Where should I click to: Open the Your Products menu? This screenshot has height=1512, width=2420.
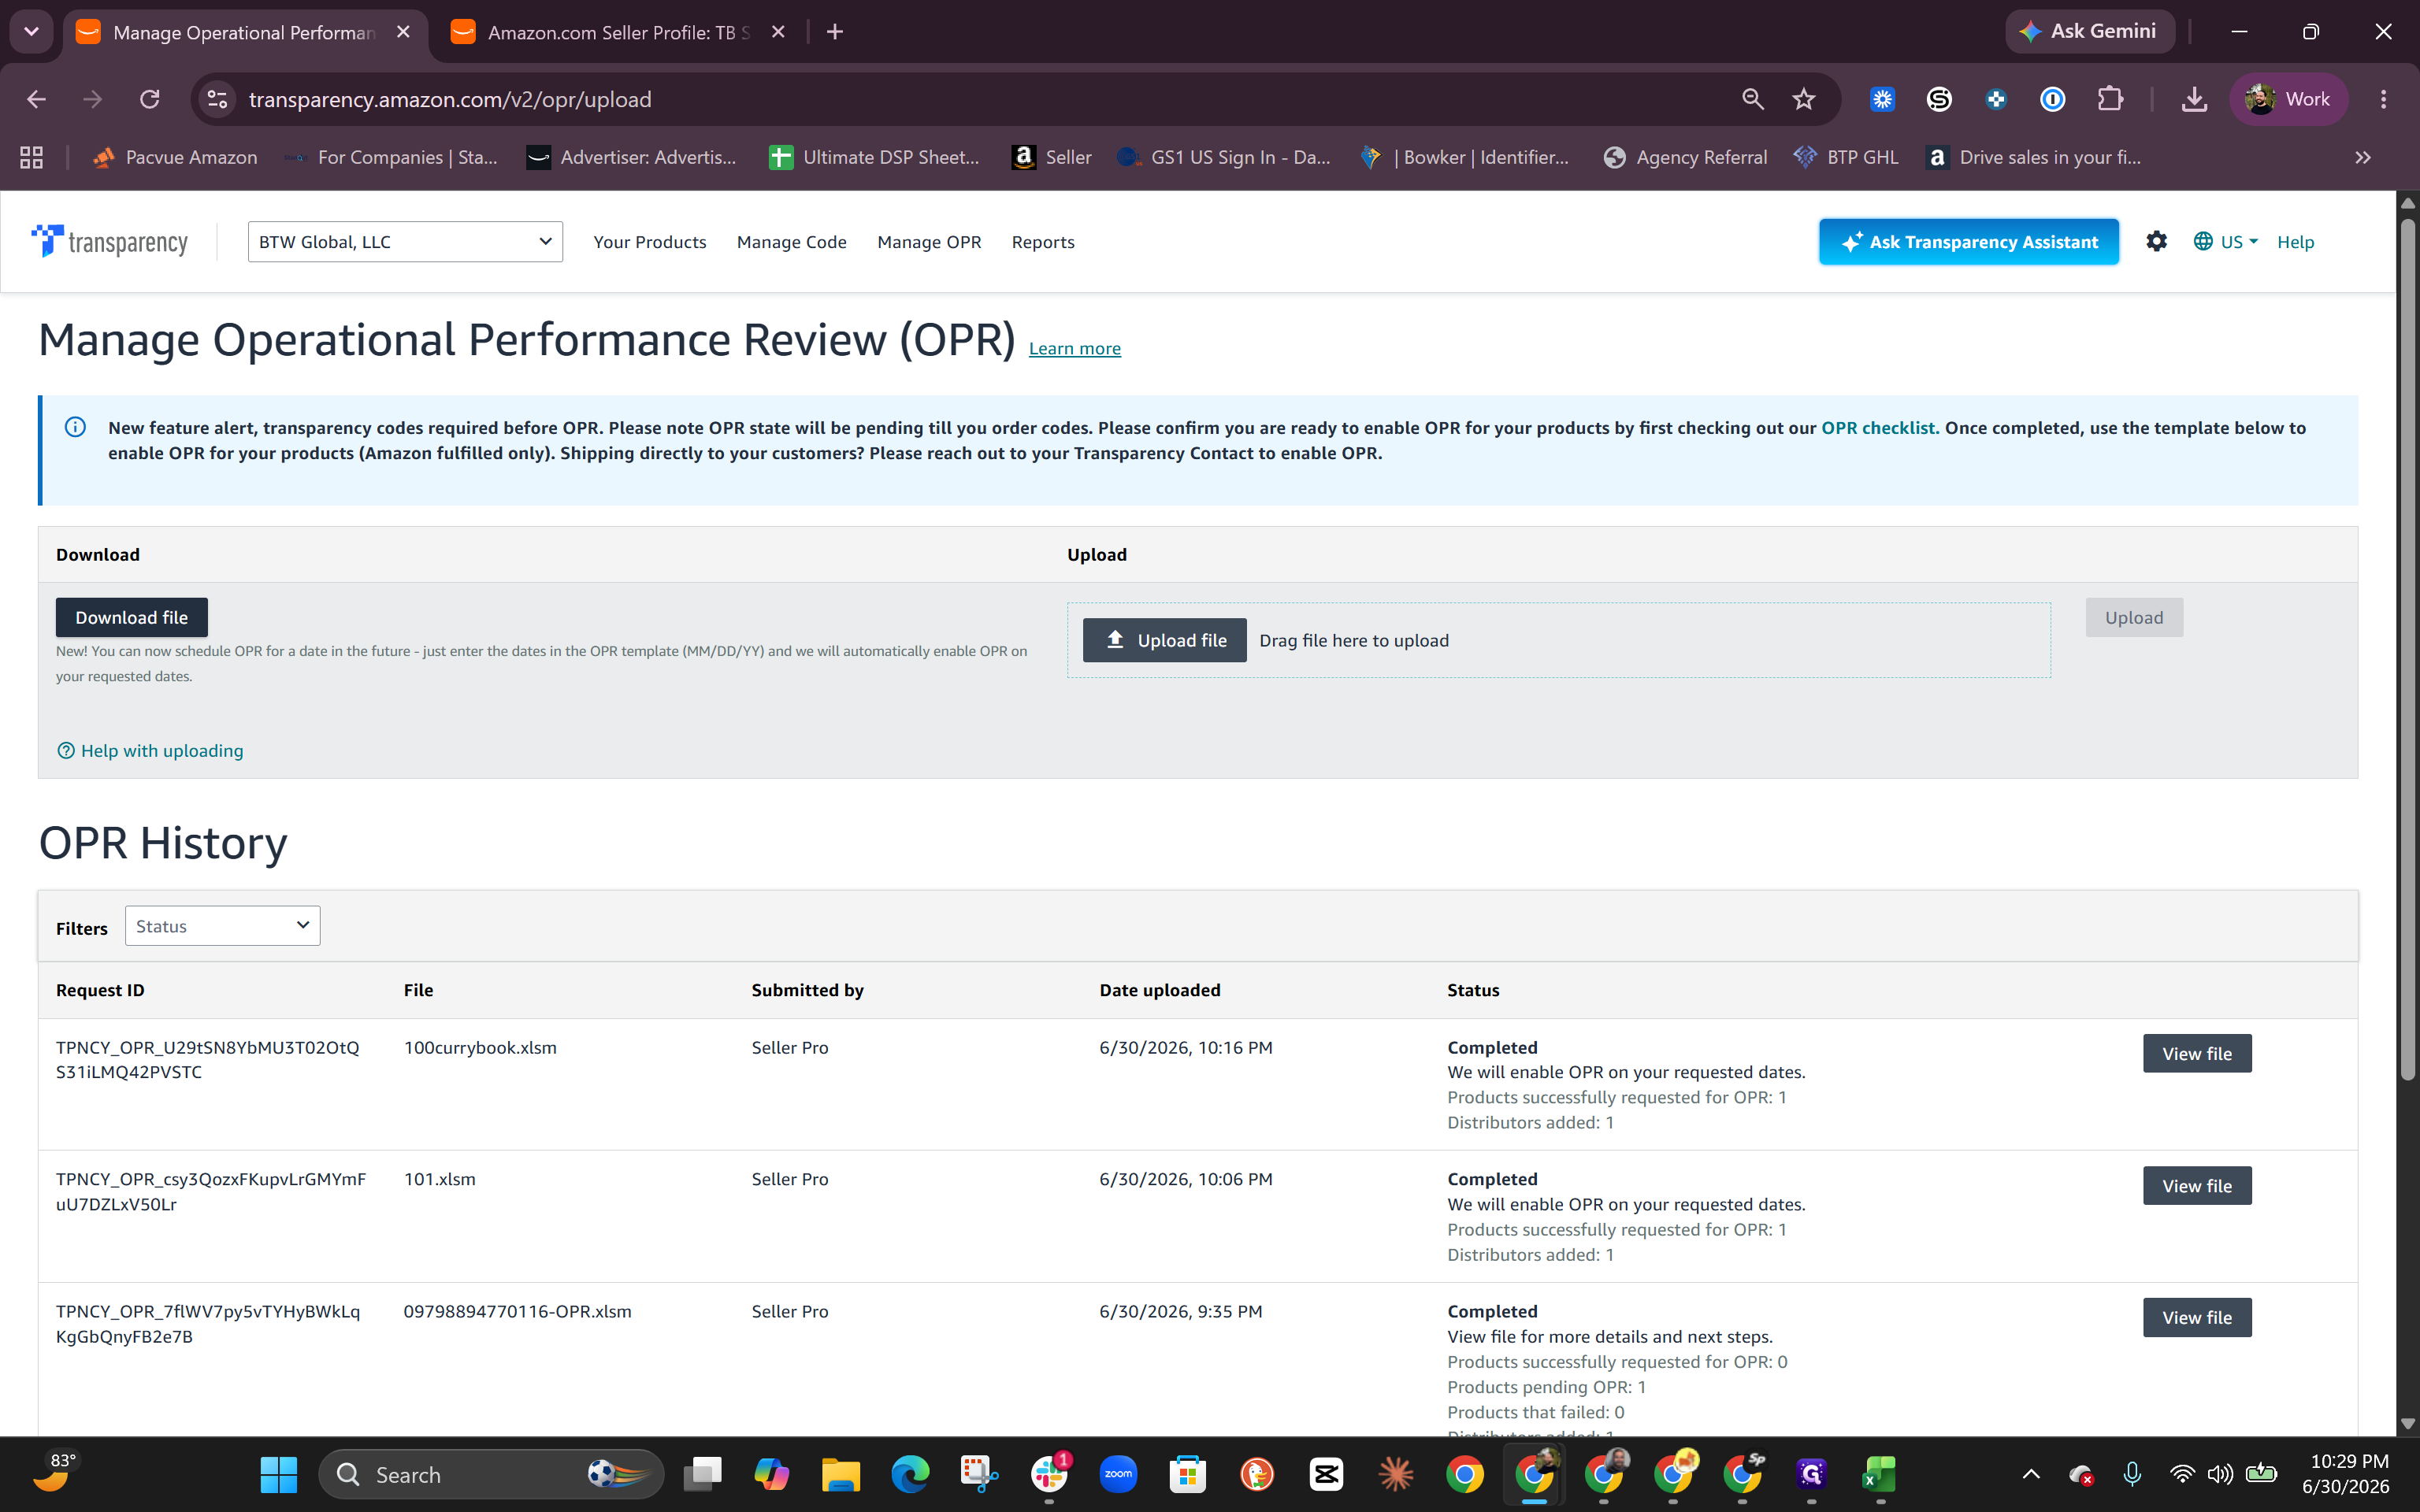click(x=649, y=242)
